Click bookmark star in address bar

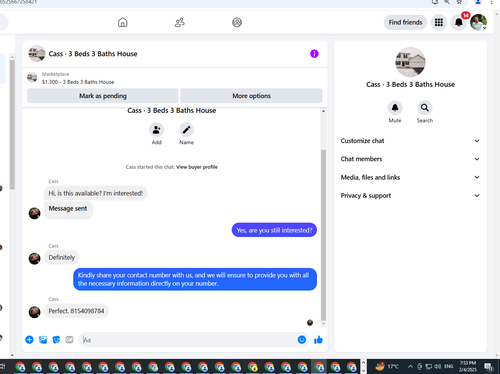tap(459, 2)
